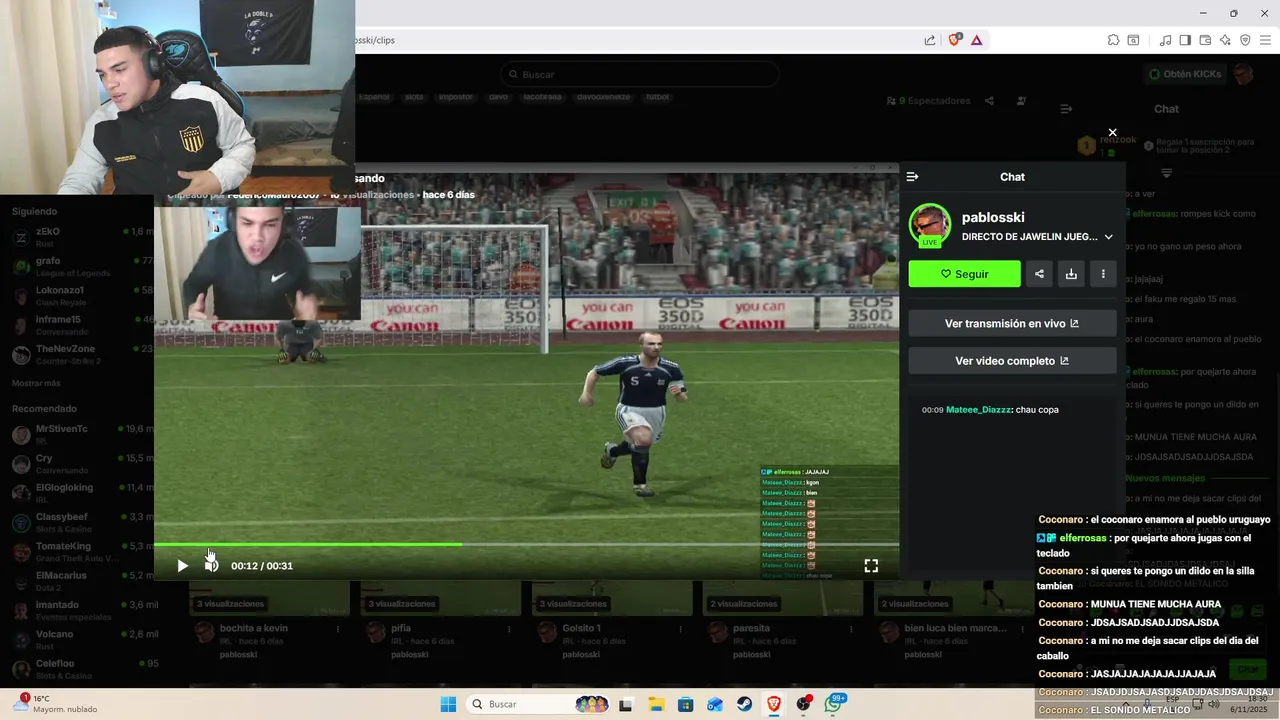Click the Espectadores viewer count
Viewport: 1280px width, 720px height.
click(x=928, y=101)
